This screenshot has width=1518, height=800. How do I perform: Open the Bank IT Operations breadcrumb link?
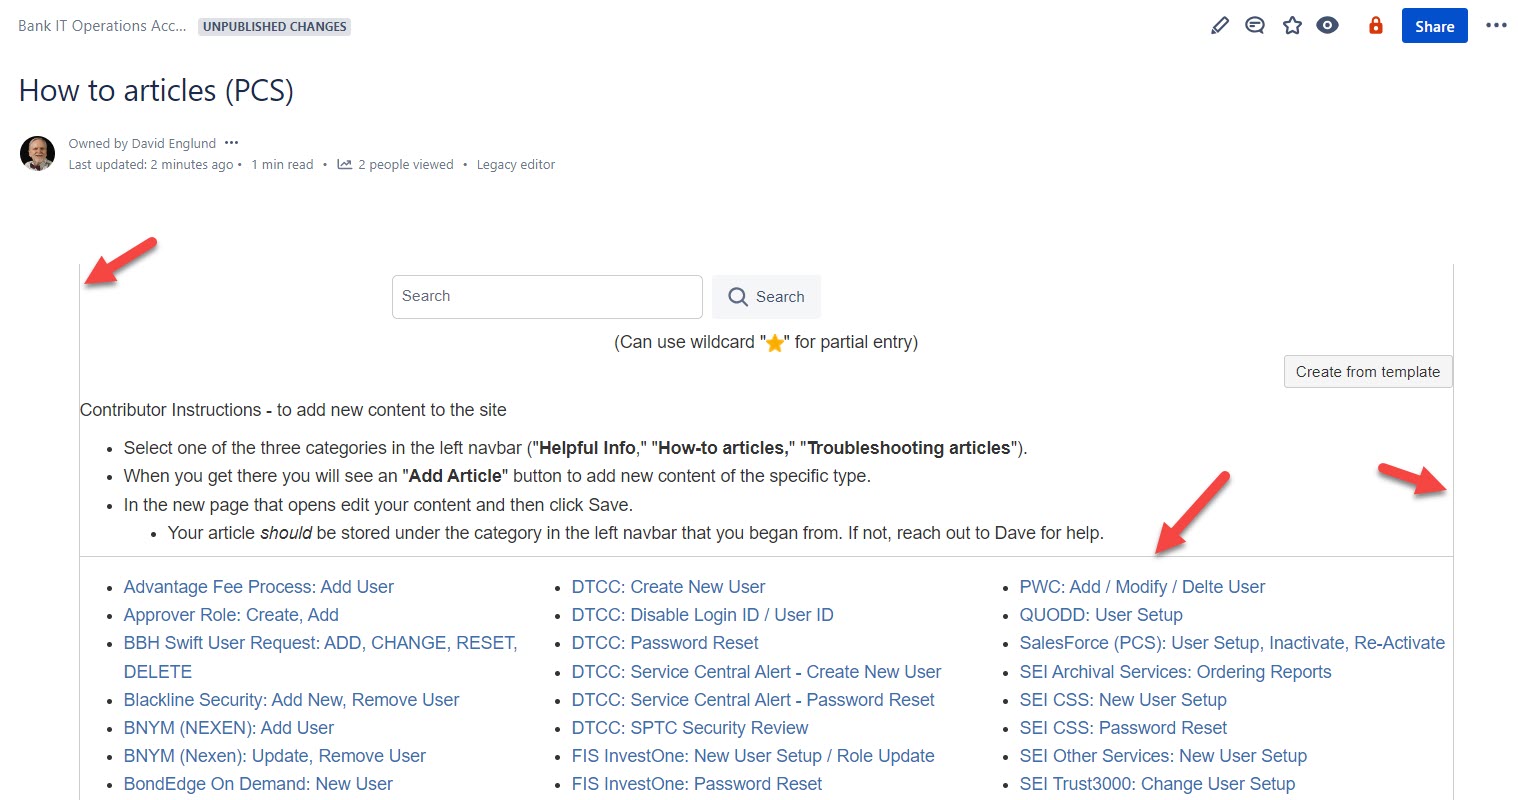[102, 26]
